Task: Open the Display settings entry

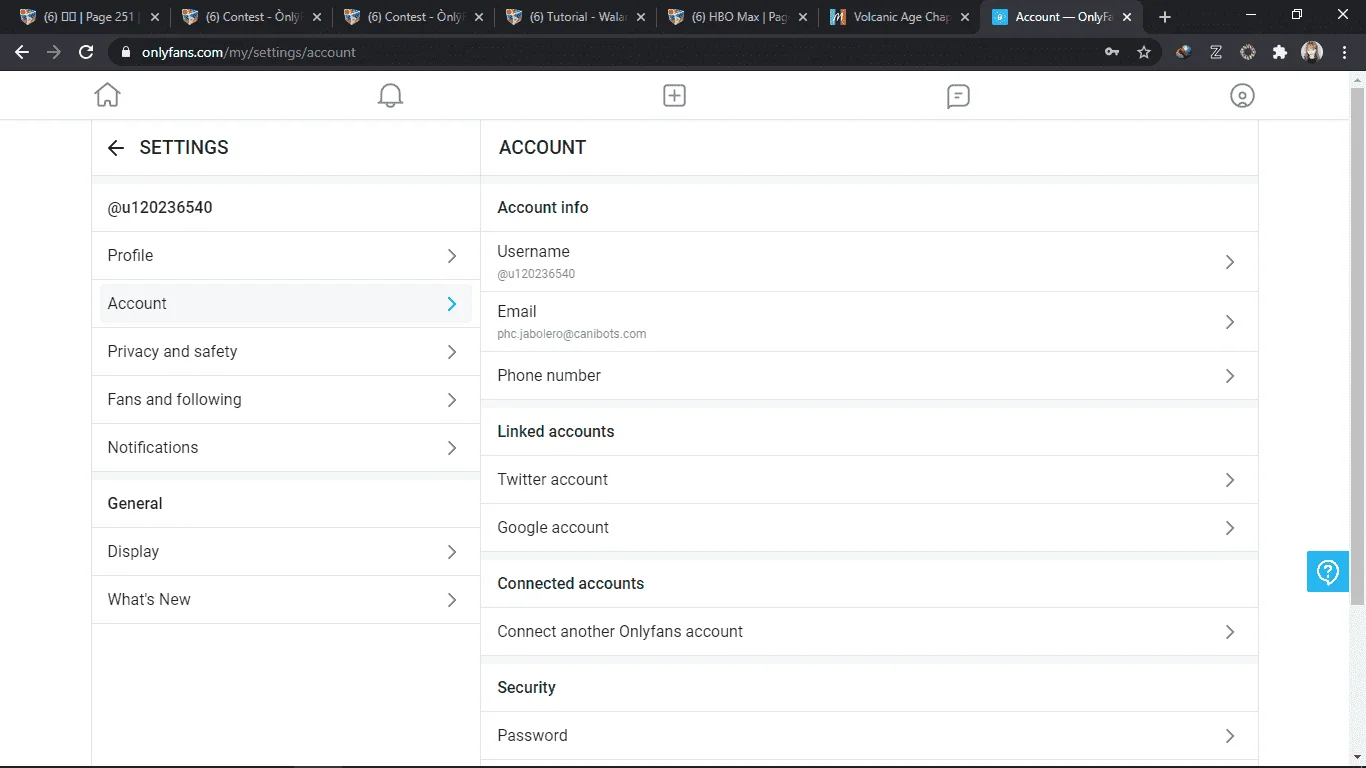Action: click(286, 552)
